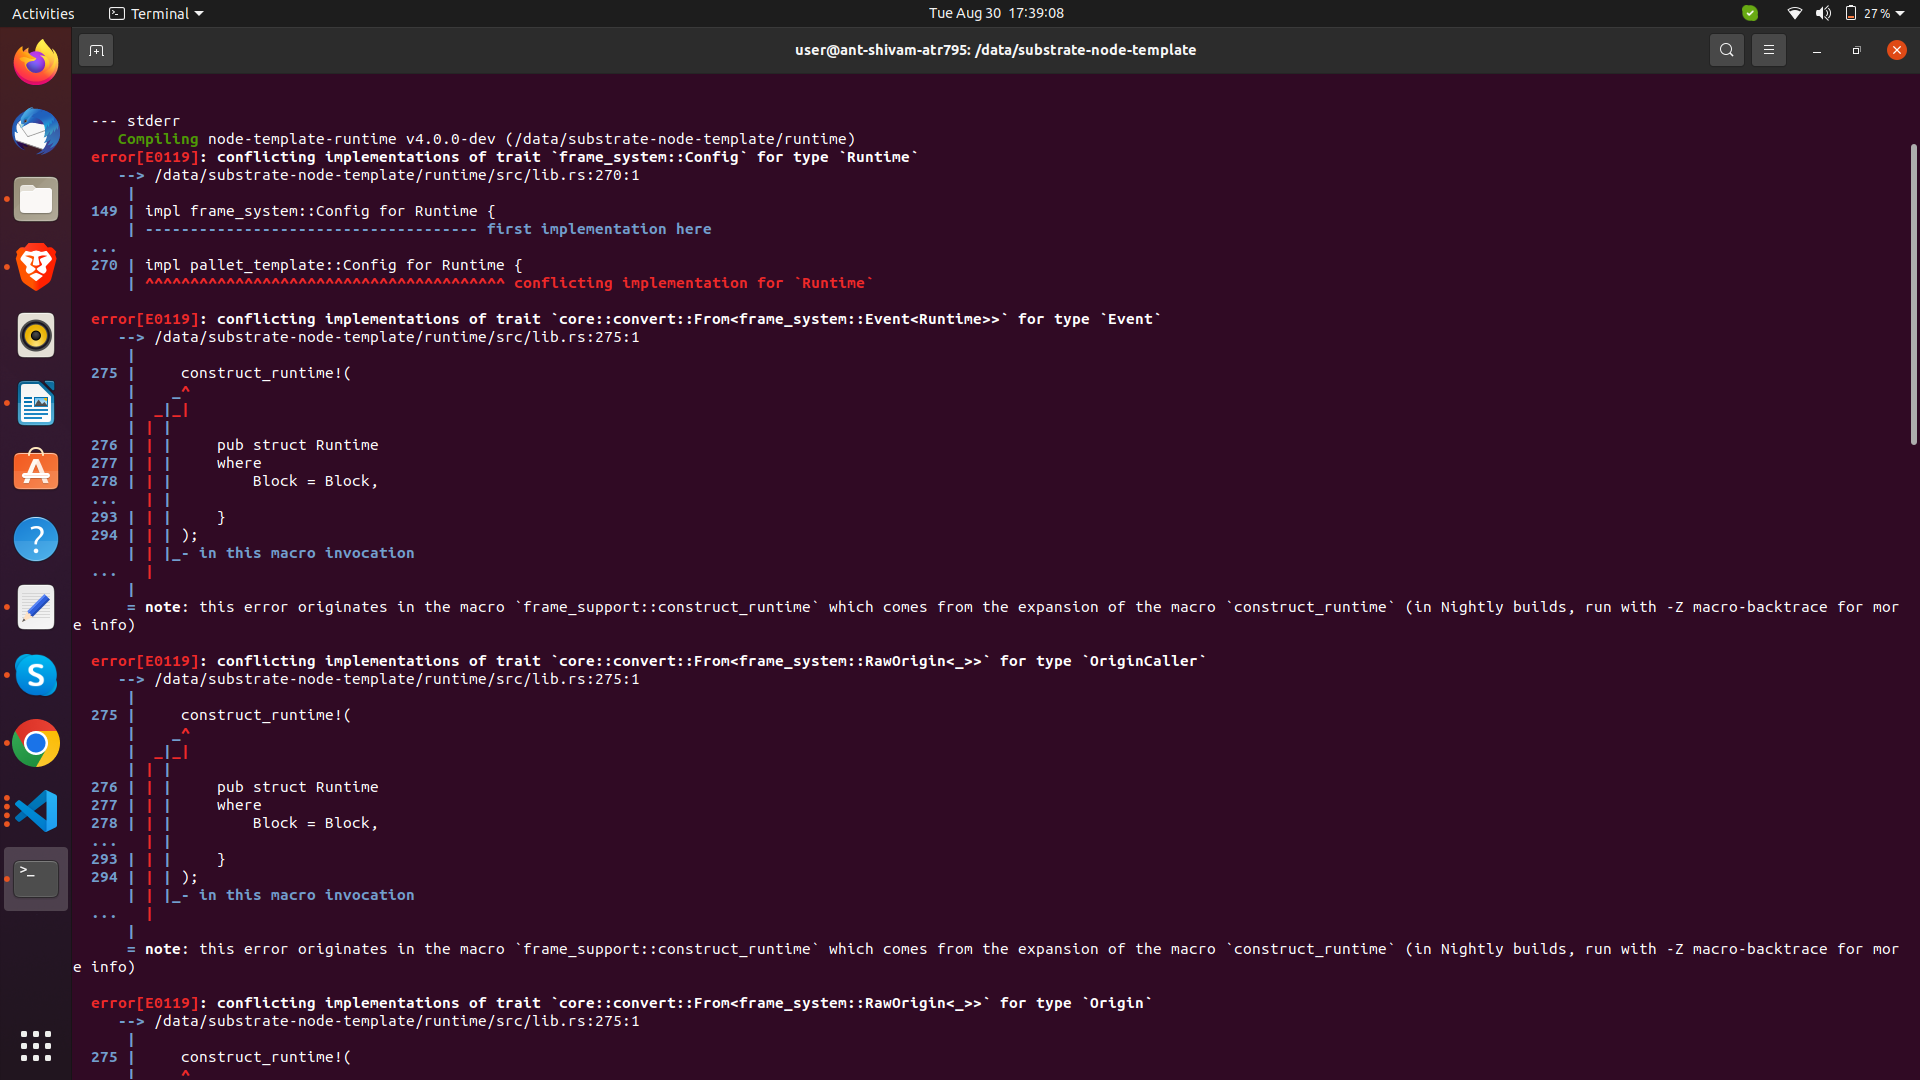This screenshot has width=1920, height=1080.
Task: Click the terminal vertical scrollbar
Action: tap(1913, 295)
